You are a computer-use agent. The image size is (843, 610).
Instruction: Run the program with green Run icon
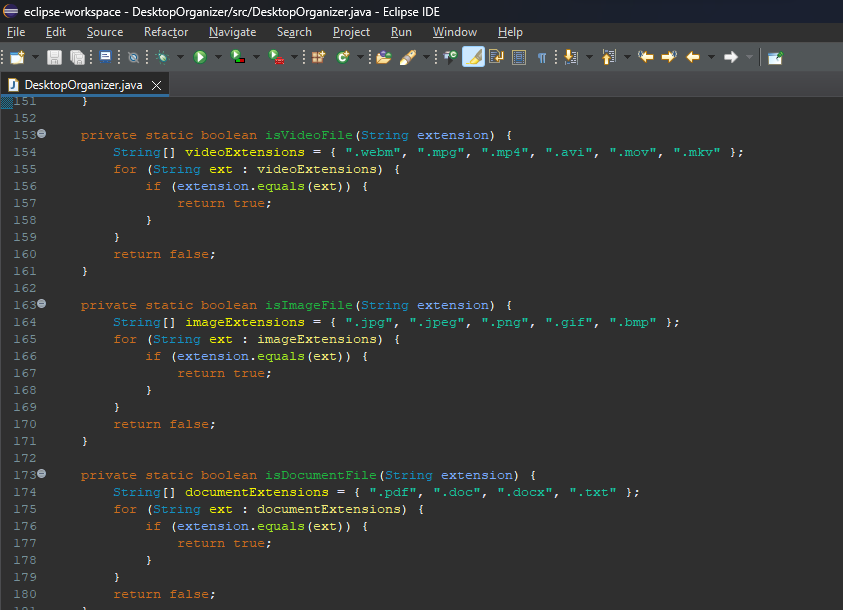coord(200,57)
